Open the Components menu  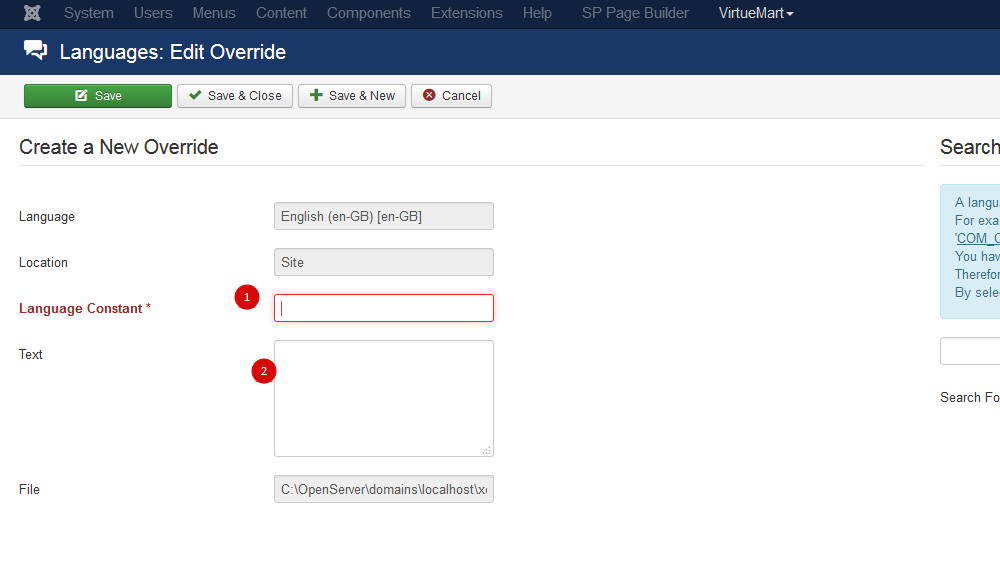(x=368, y=13)
